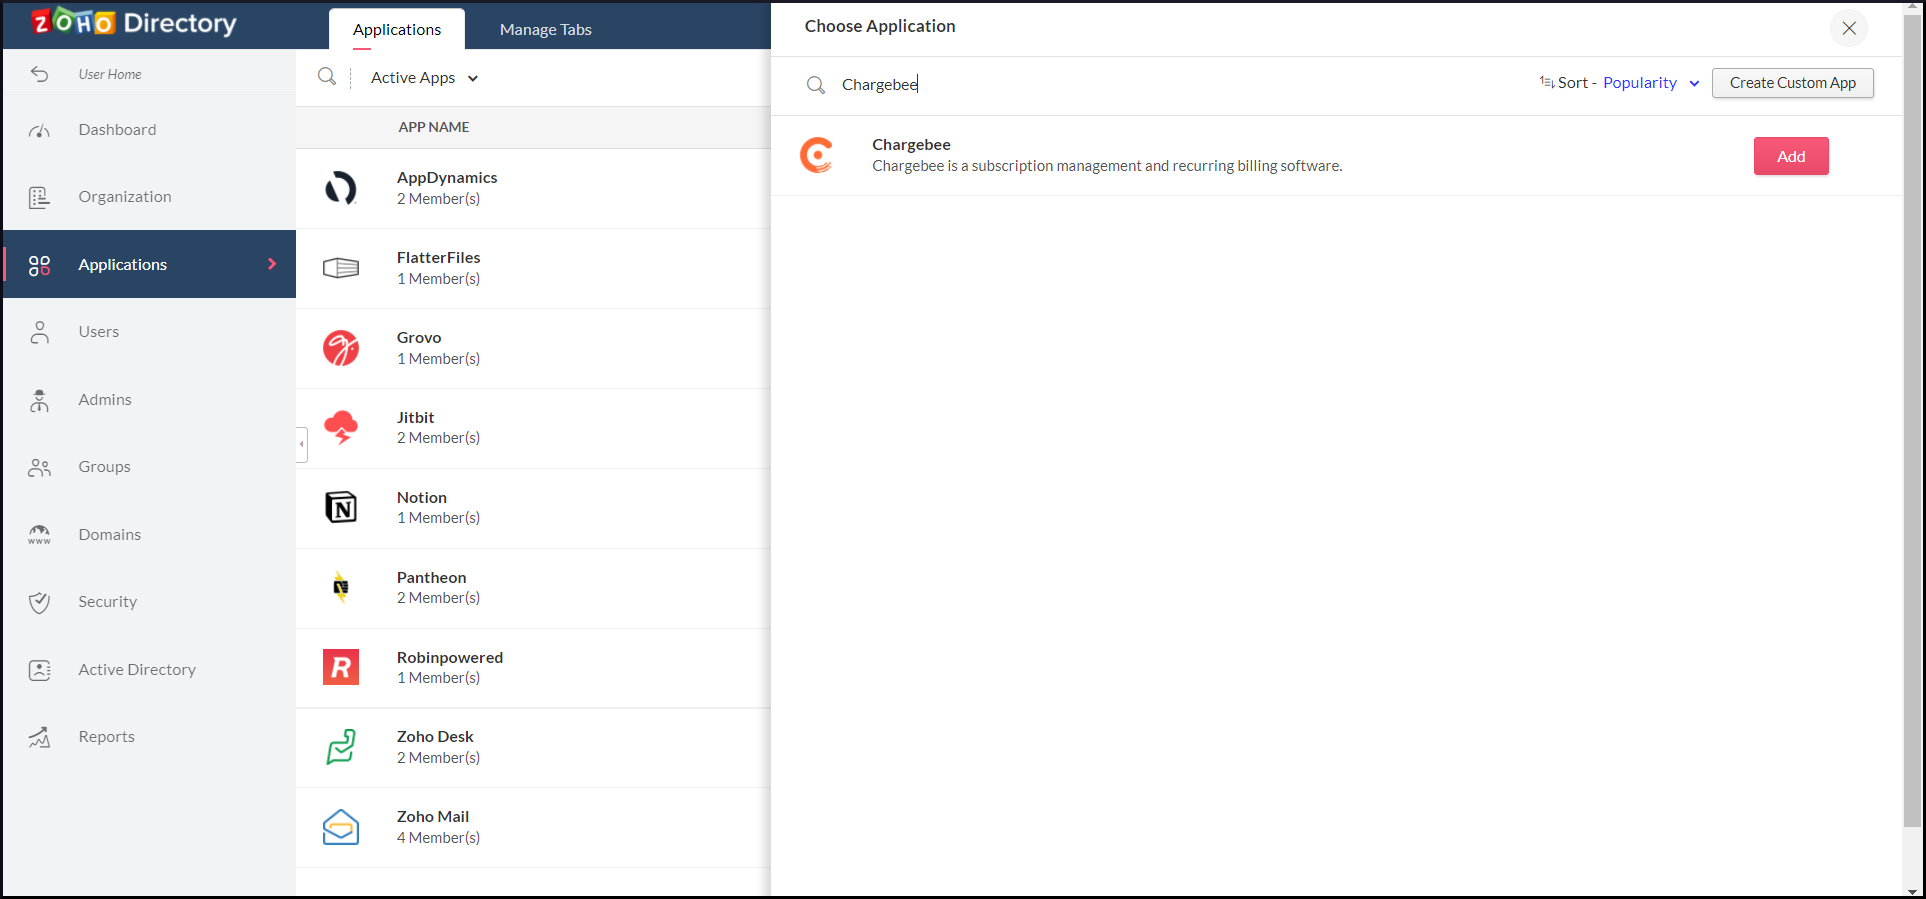Screen dimensions: 1926x899
Task: Open Groups in the sidebar
Action: point(150,467)
